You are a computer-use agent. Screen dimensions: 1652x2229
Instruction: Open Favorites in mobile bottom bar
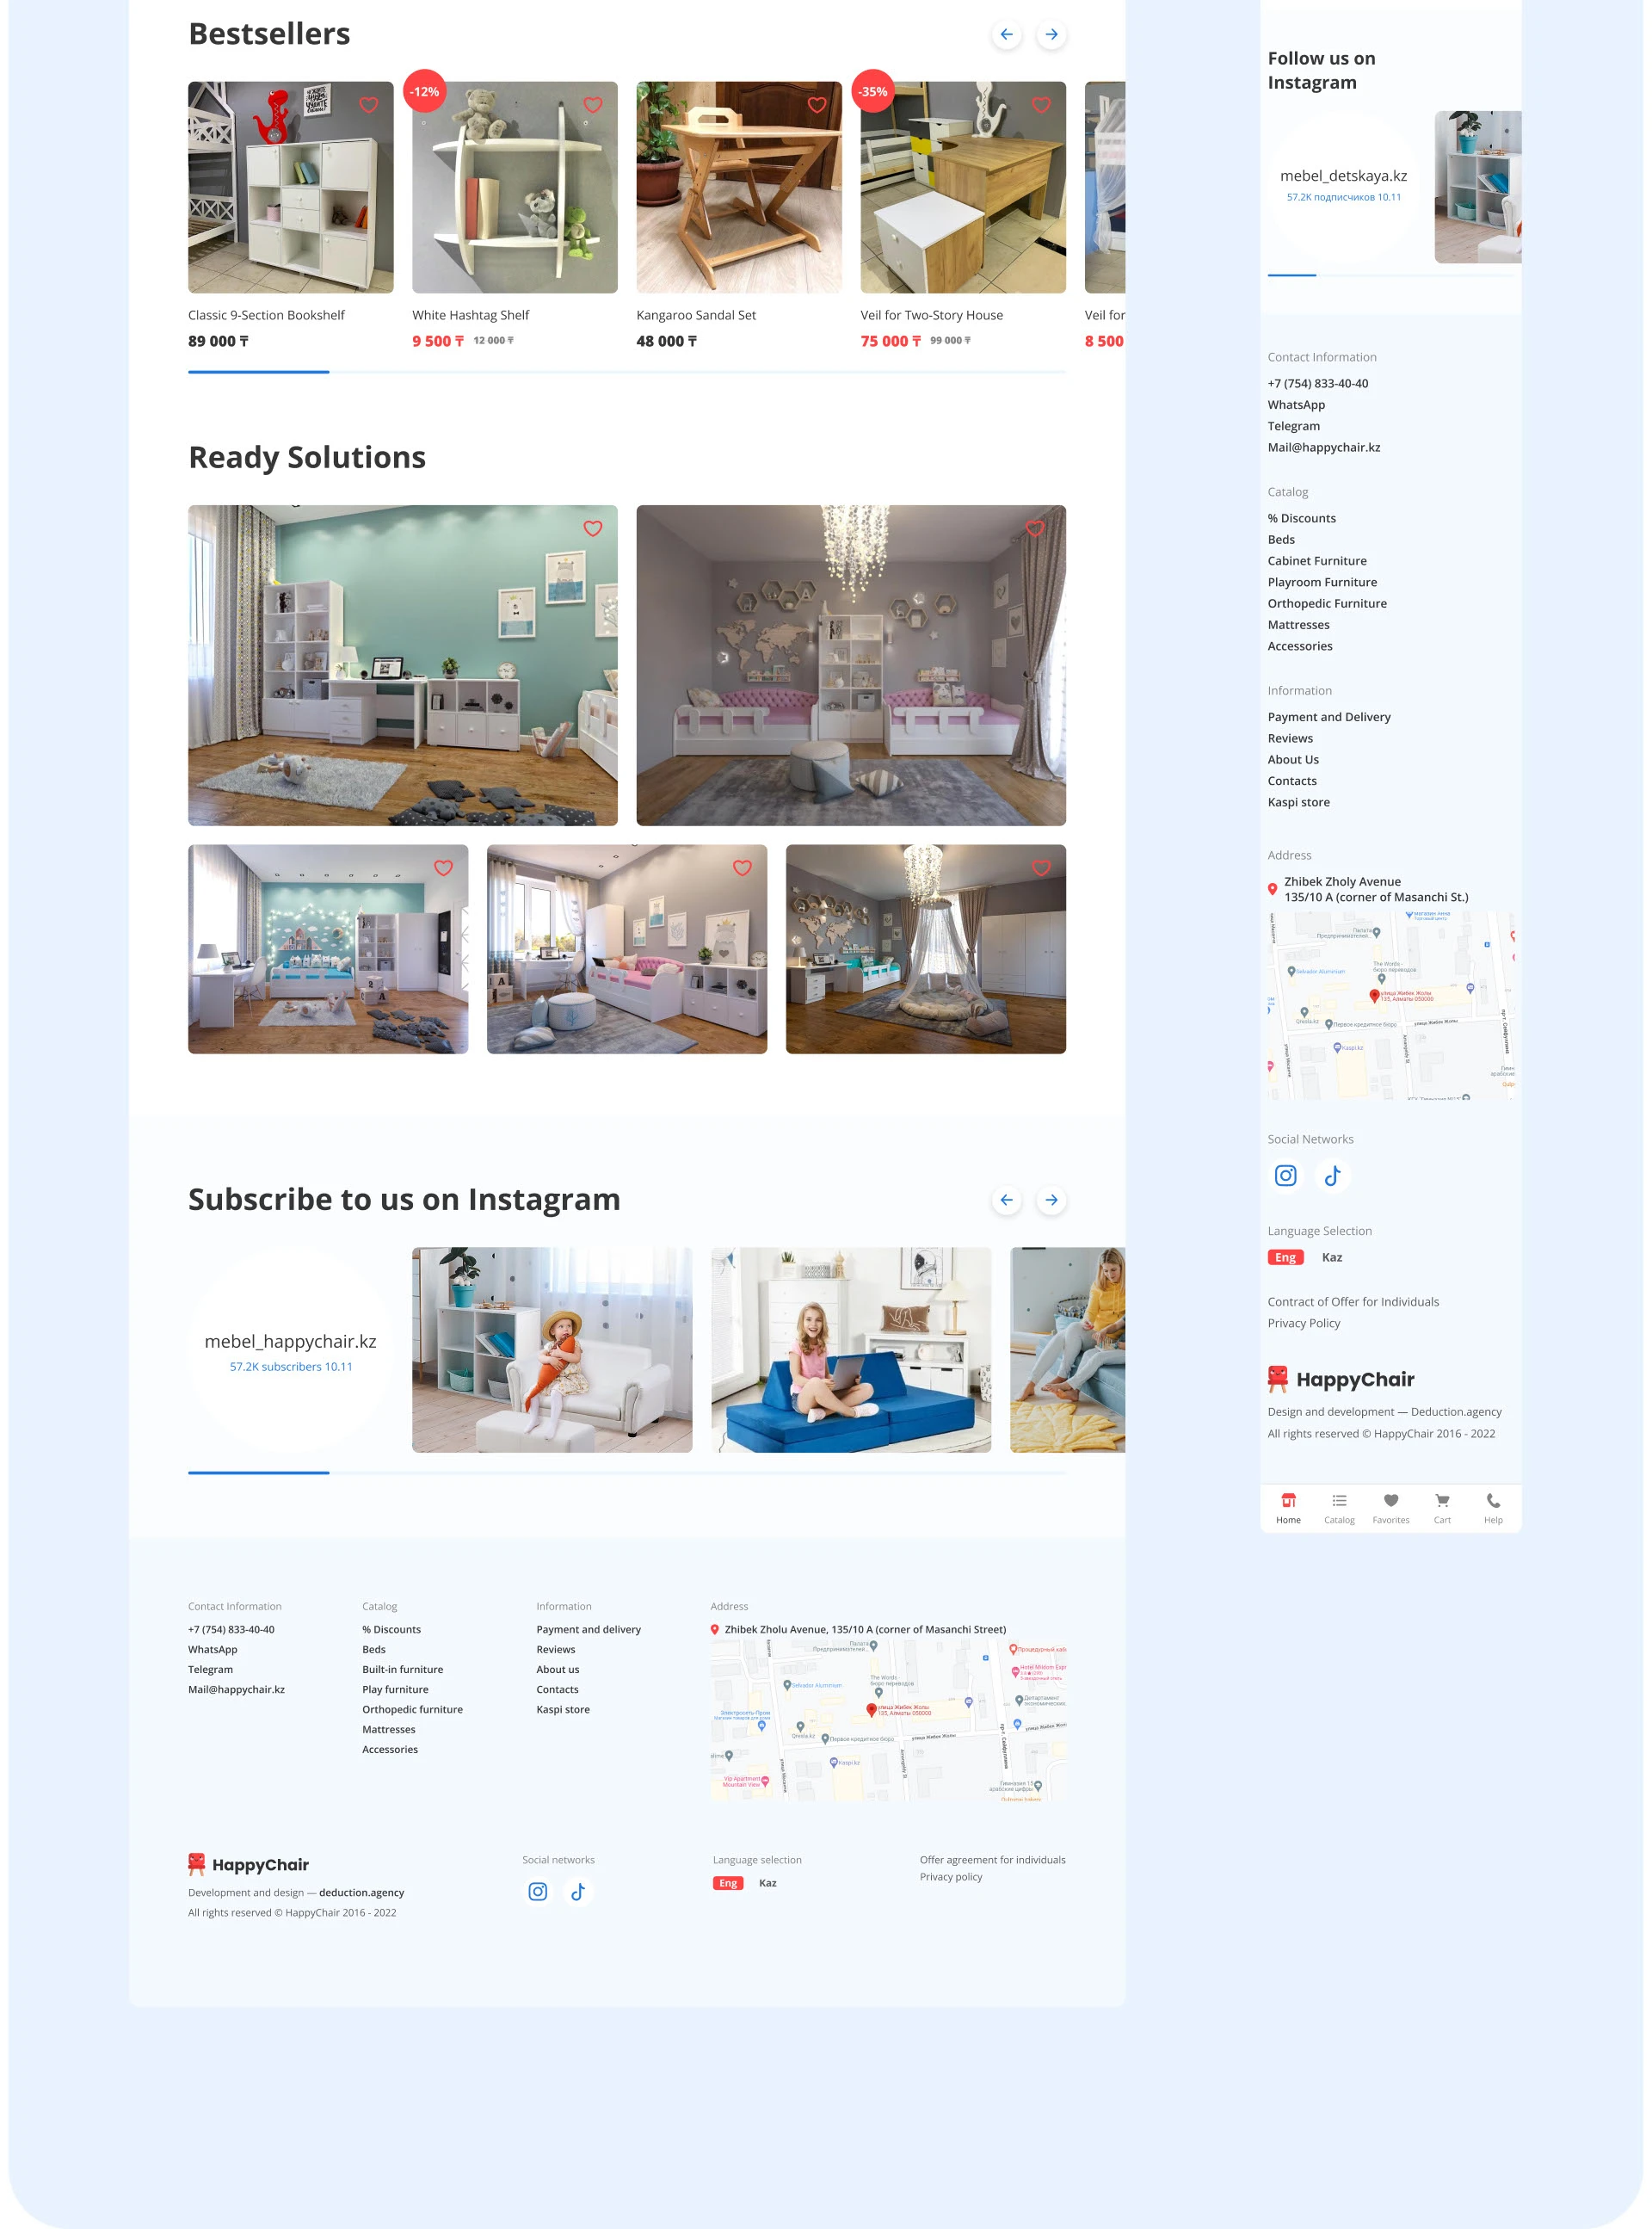[1390, 1506]
